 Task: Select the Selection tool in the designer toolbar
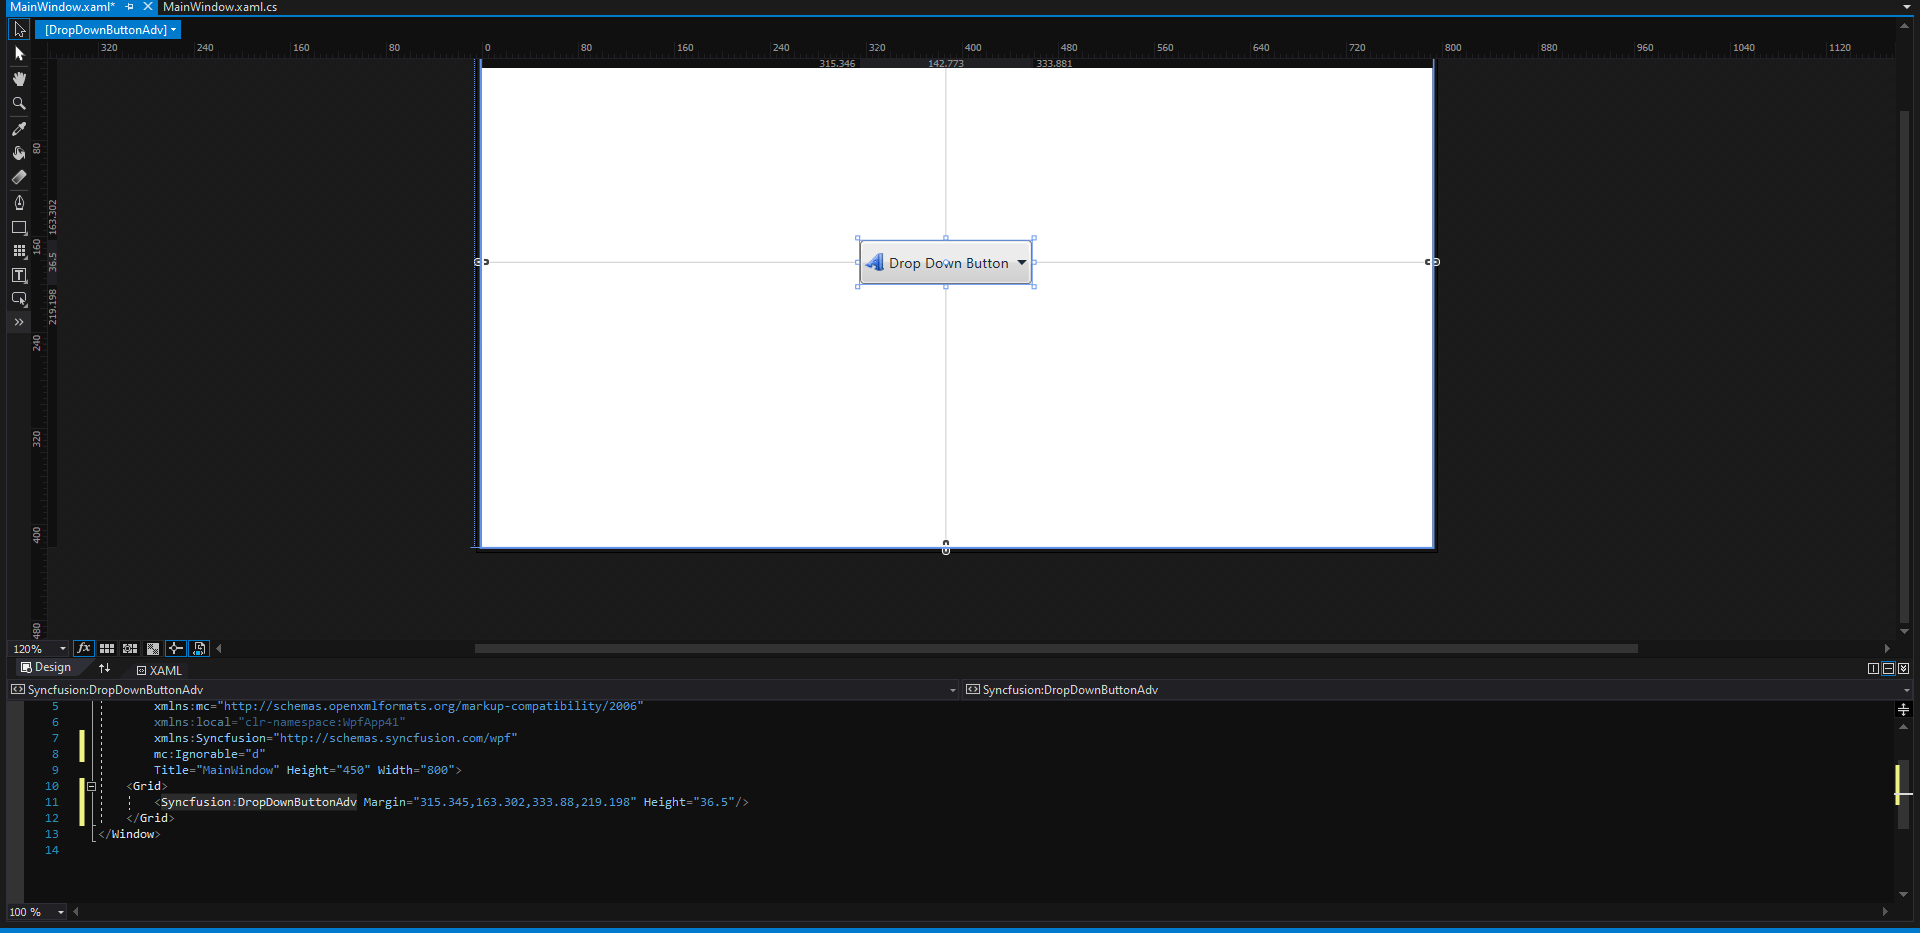[x=18, y=29]
